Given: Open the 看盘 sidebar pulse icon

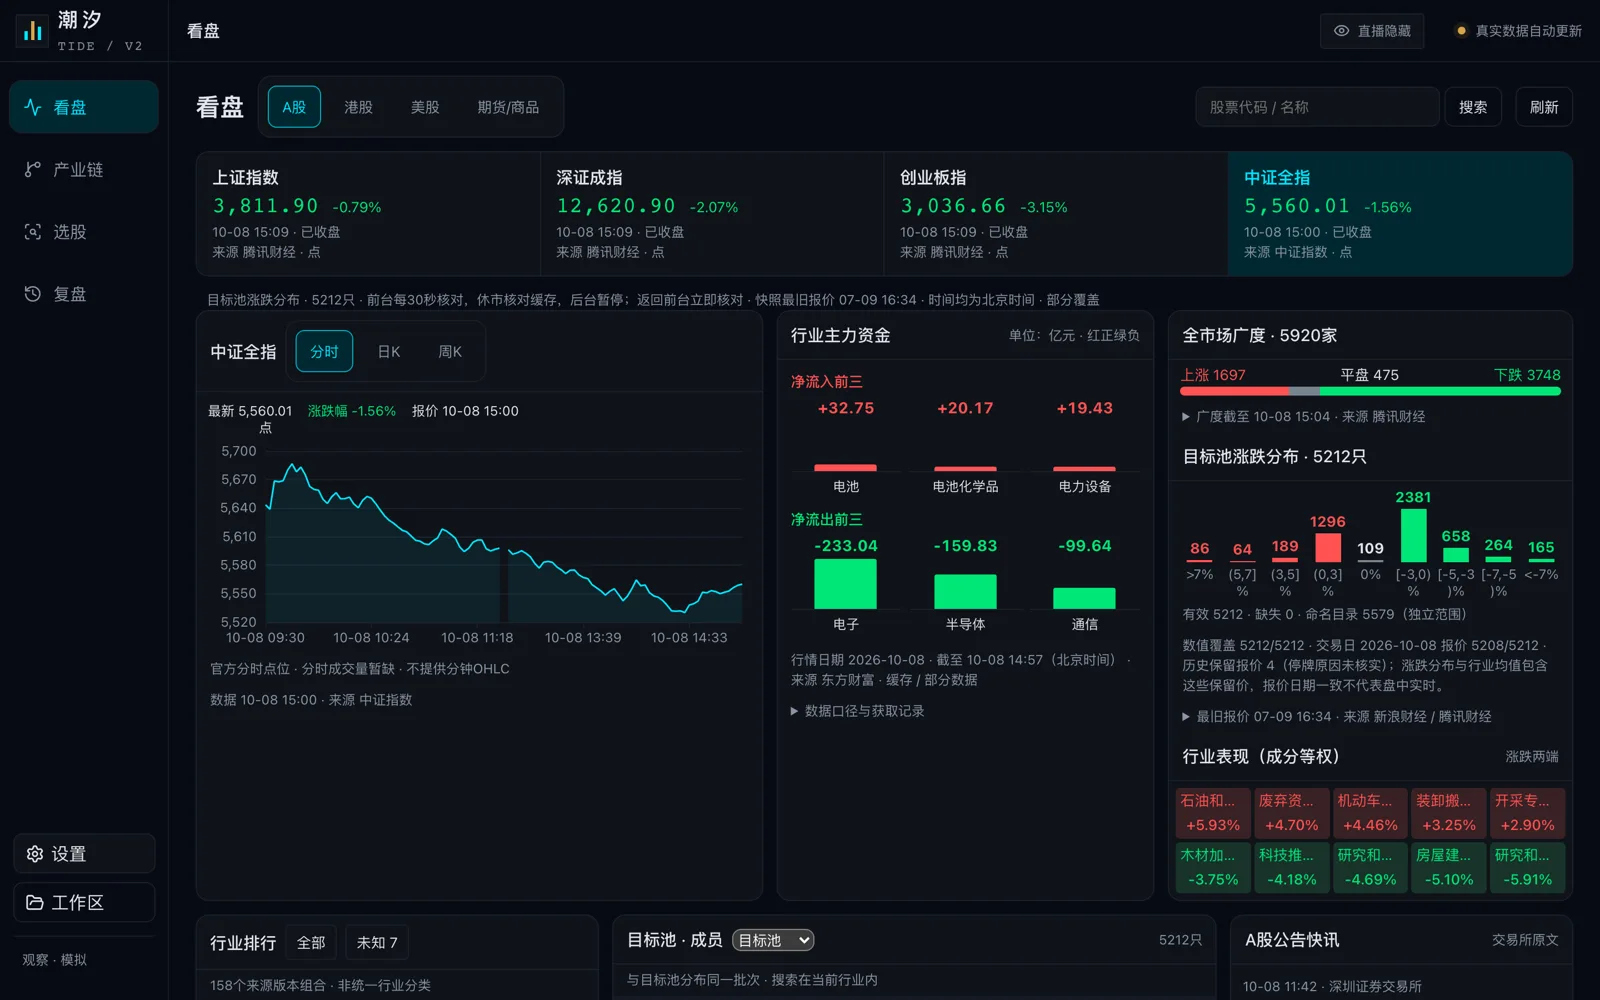Looking at the screenshot, I should click(33, 107).
